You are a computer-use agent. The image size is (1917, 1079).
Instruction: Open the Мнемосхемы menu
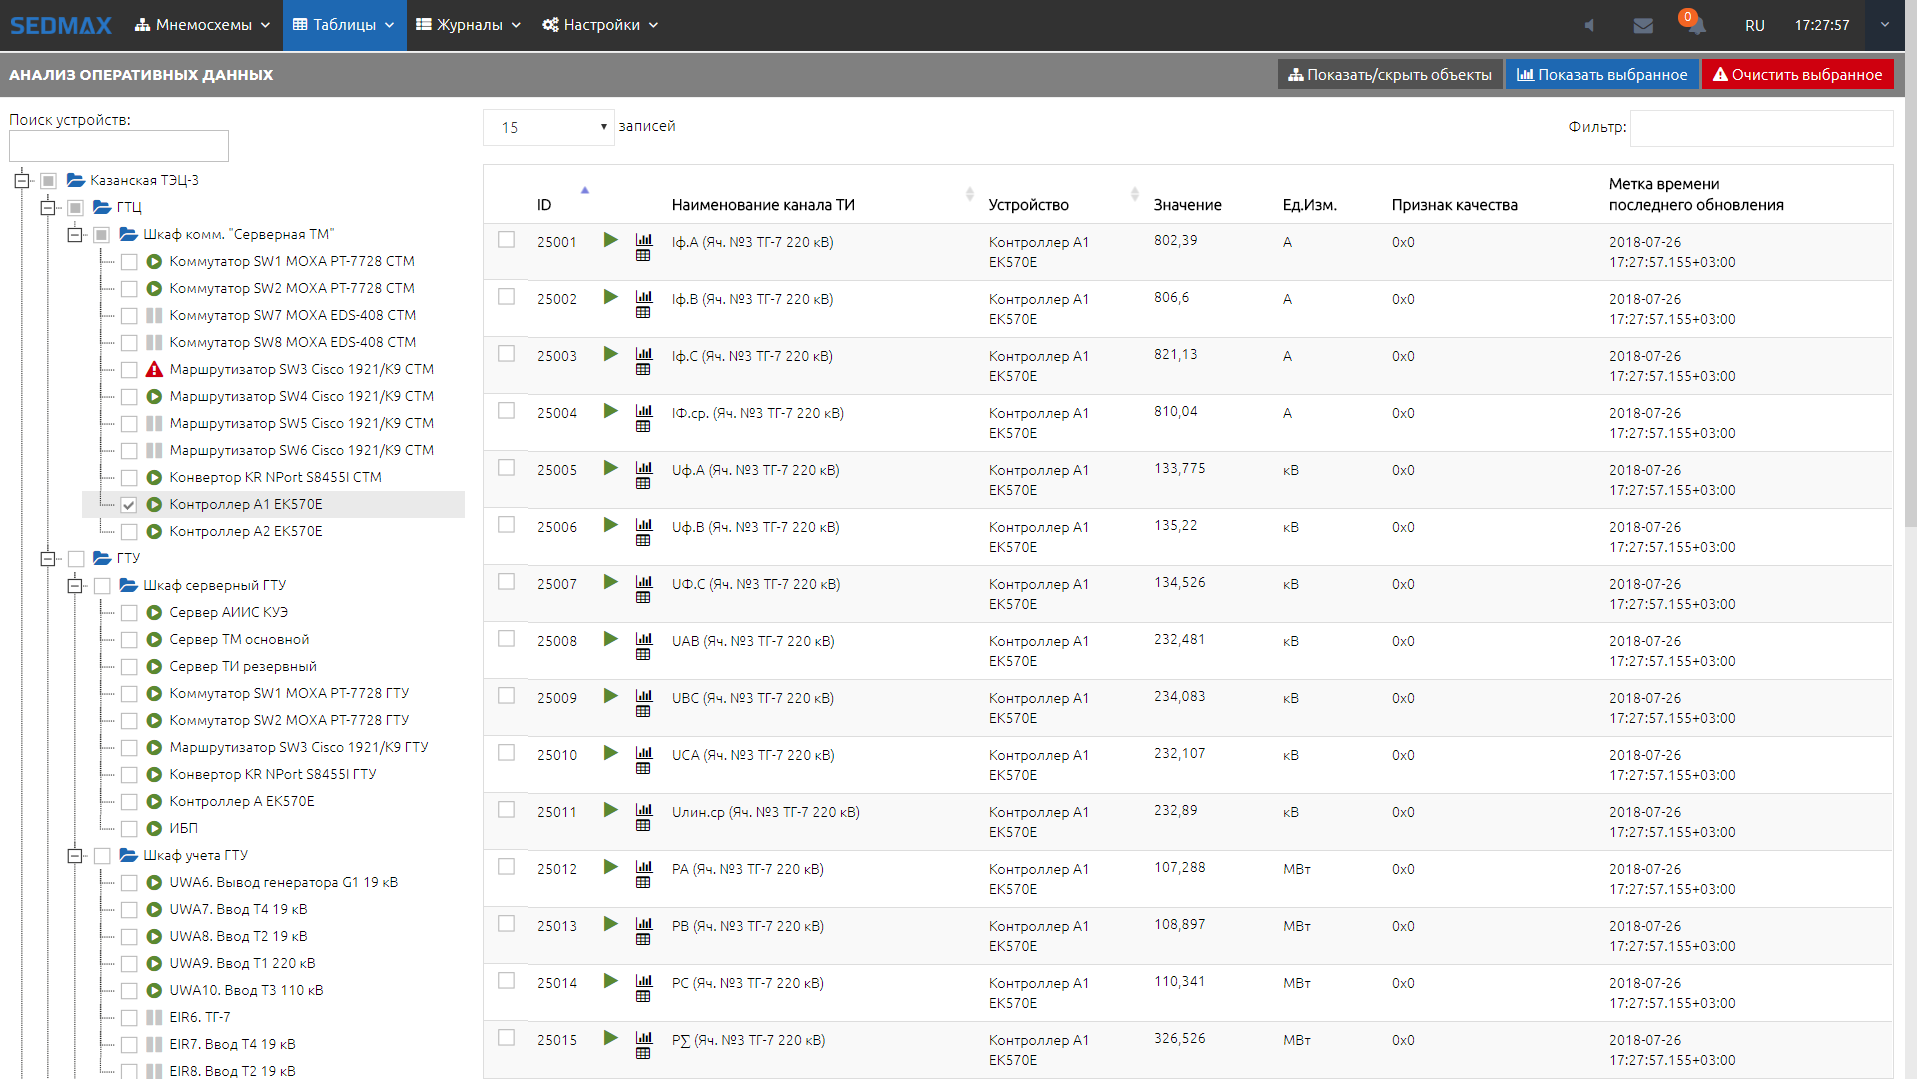pos(203,25)
